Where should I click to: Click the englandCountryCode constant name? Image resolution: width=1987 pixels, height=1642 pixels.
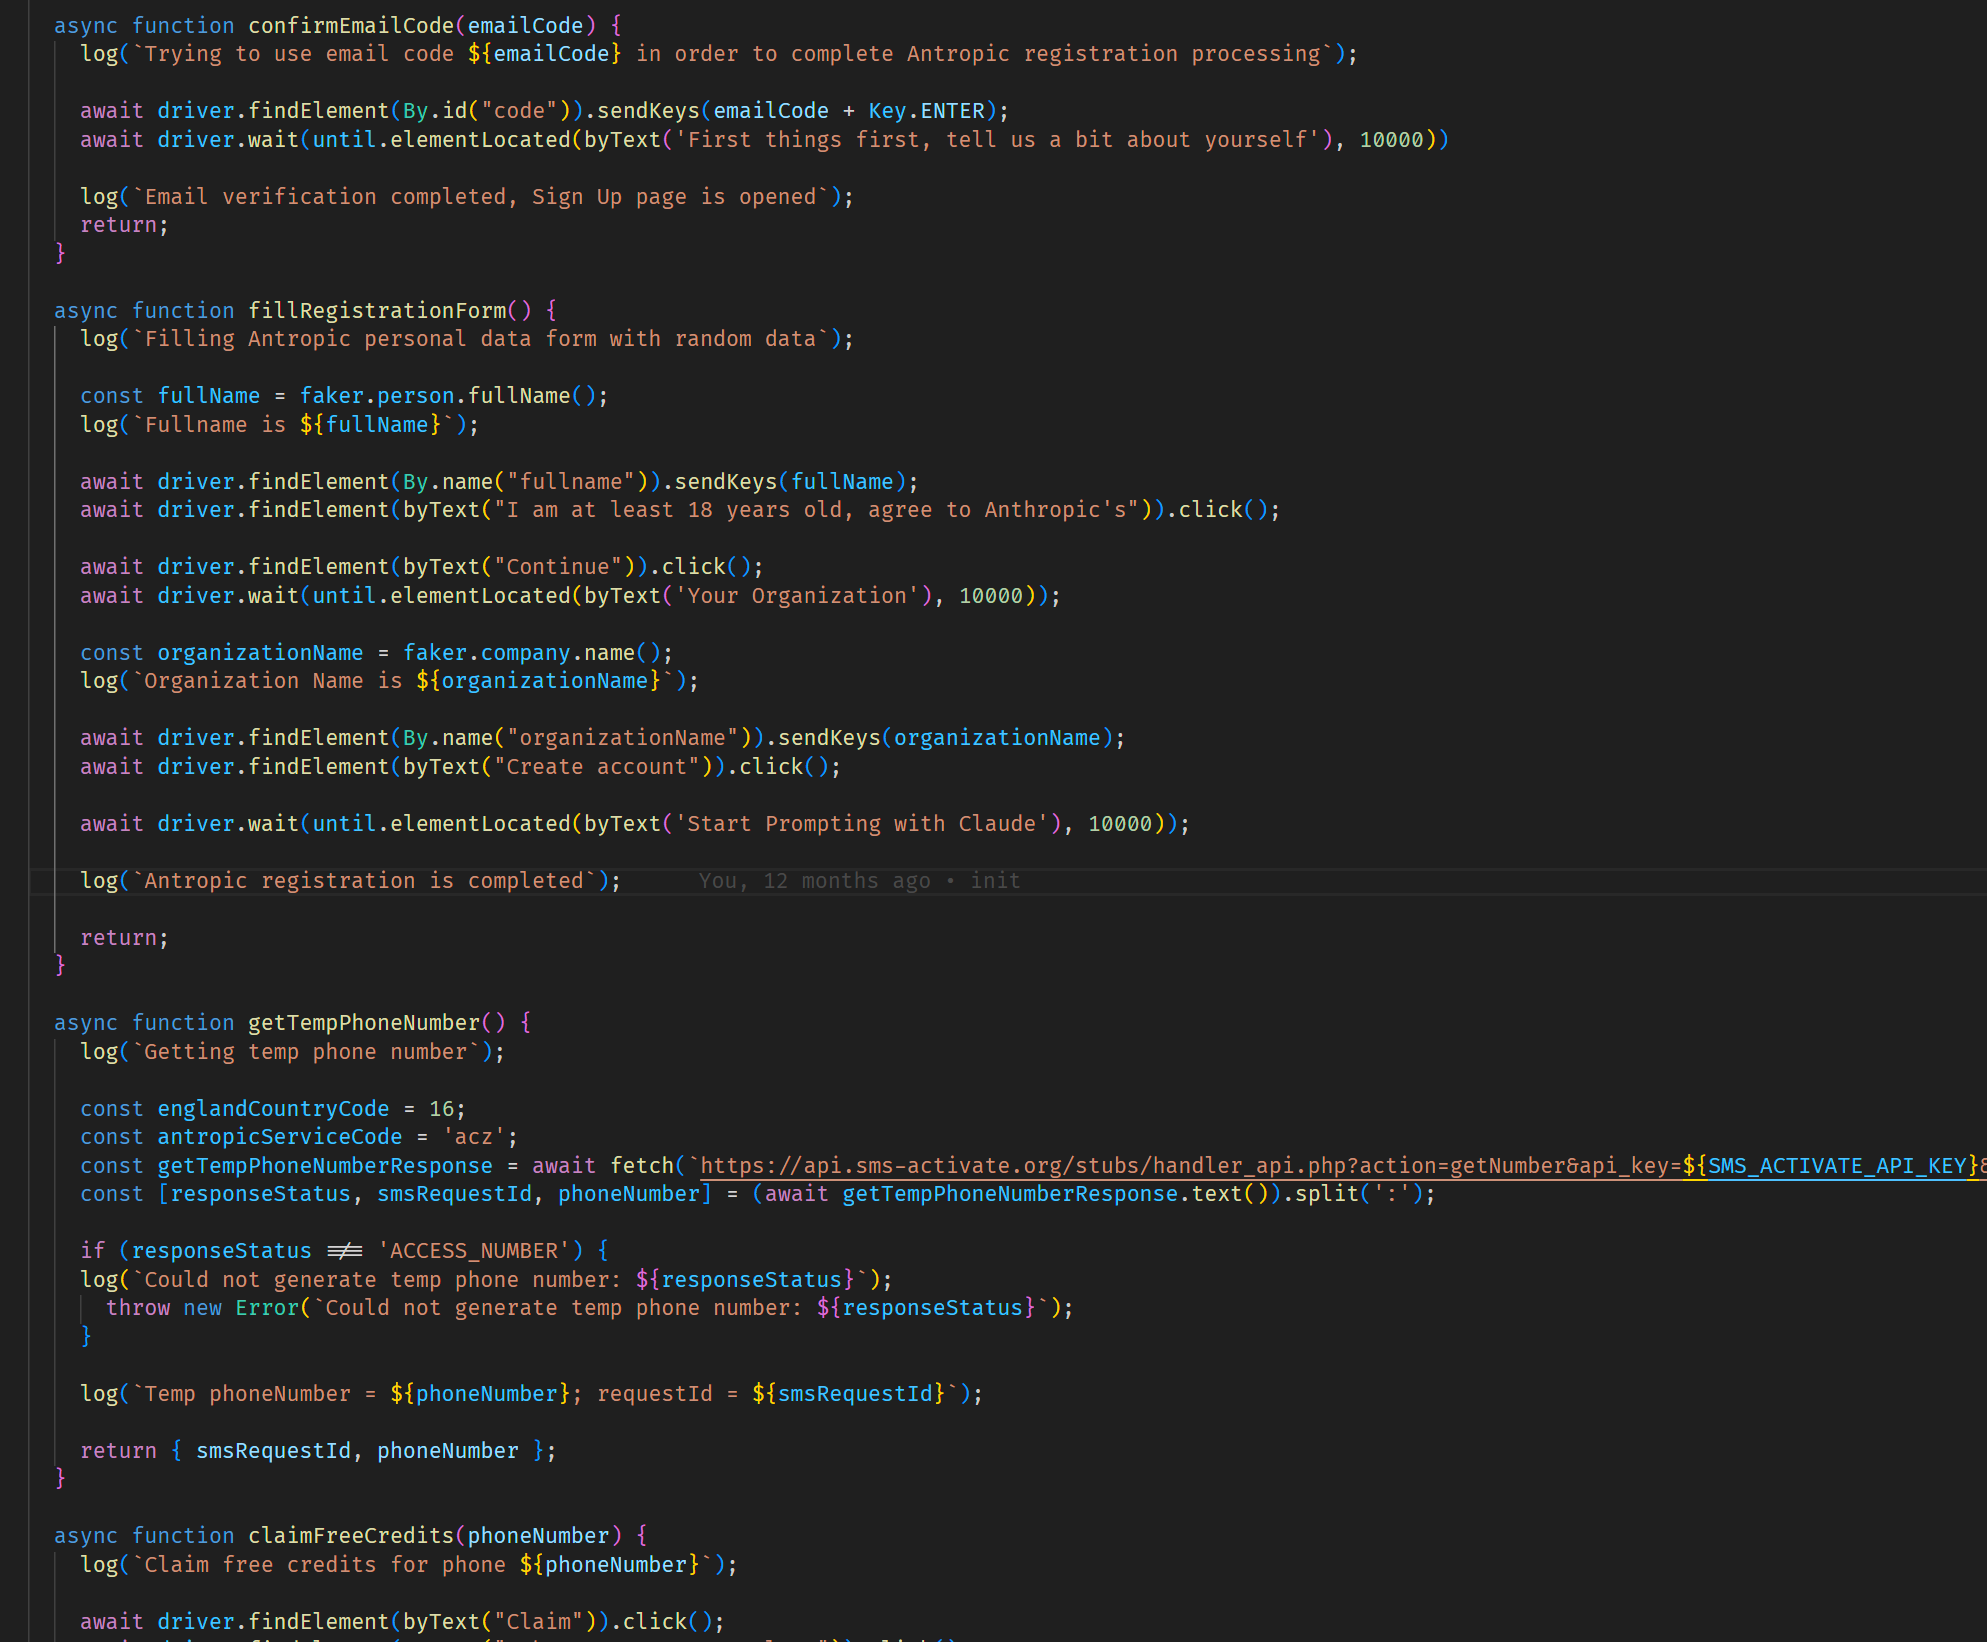click(273, 1109)
